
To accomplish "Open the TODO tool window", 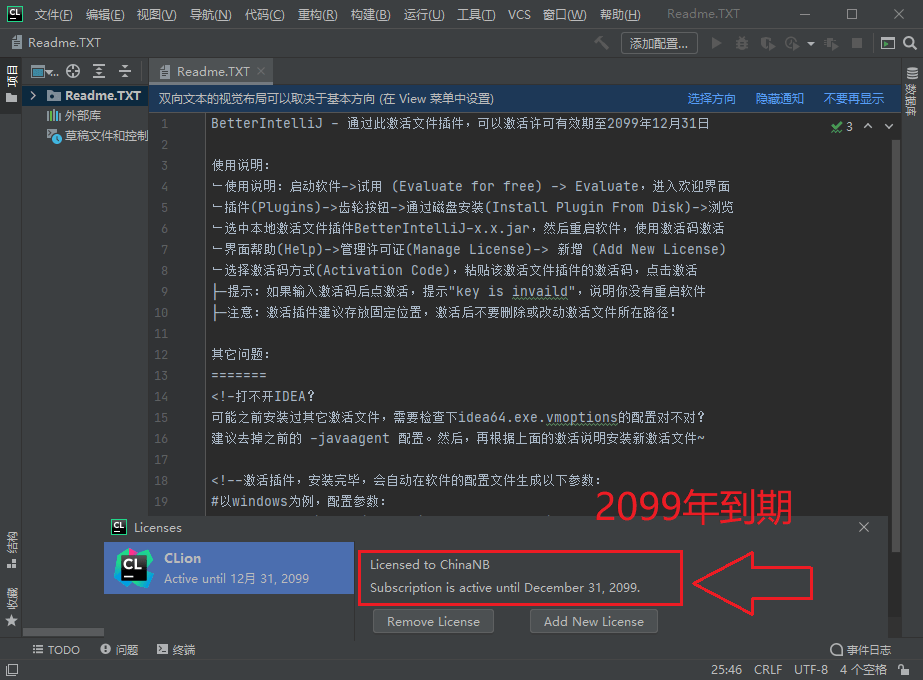I will (x=56, y=650).
